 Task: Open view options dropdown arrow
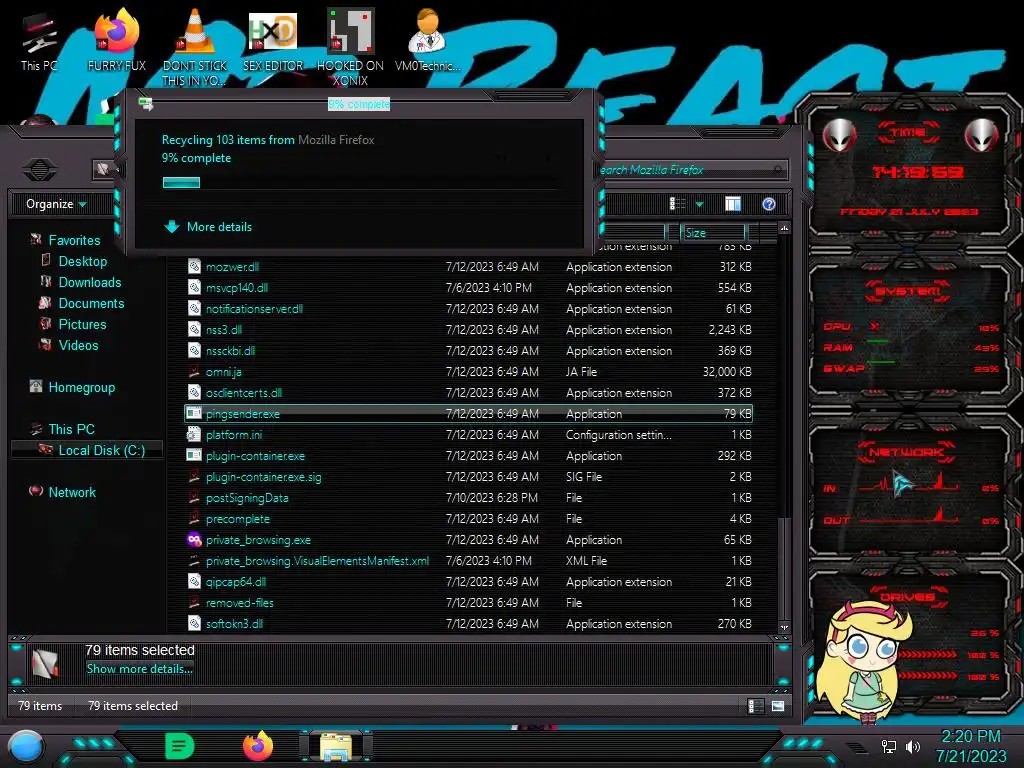(699, 204)
